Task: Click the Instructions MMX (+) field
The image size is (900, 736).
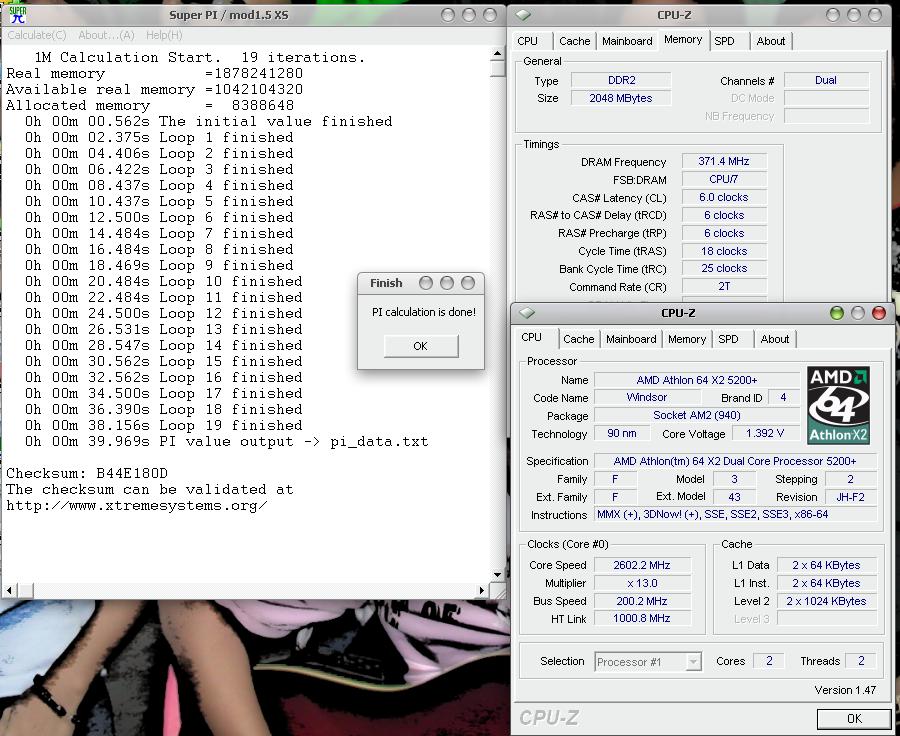Action: [x=735, y=514]
